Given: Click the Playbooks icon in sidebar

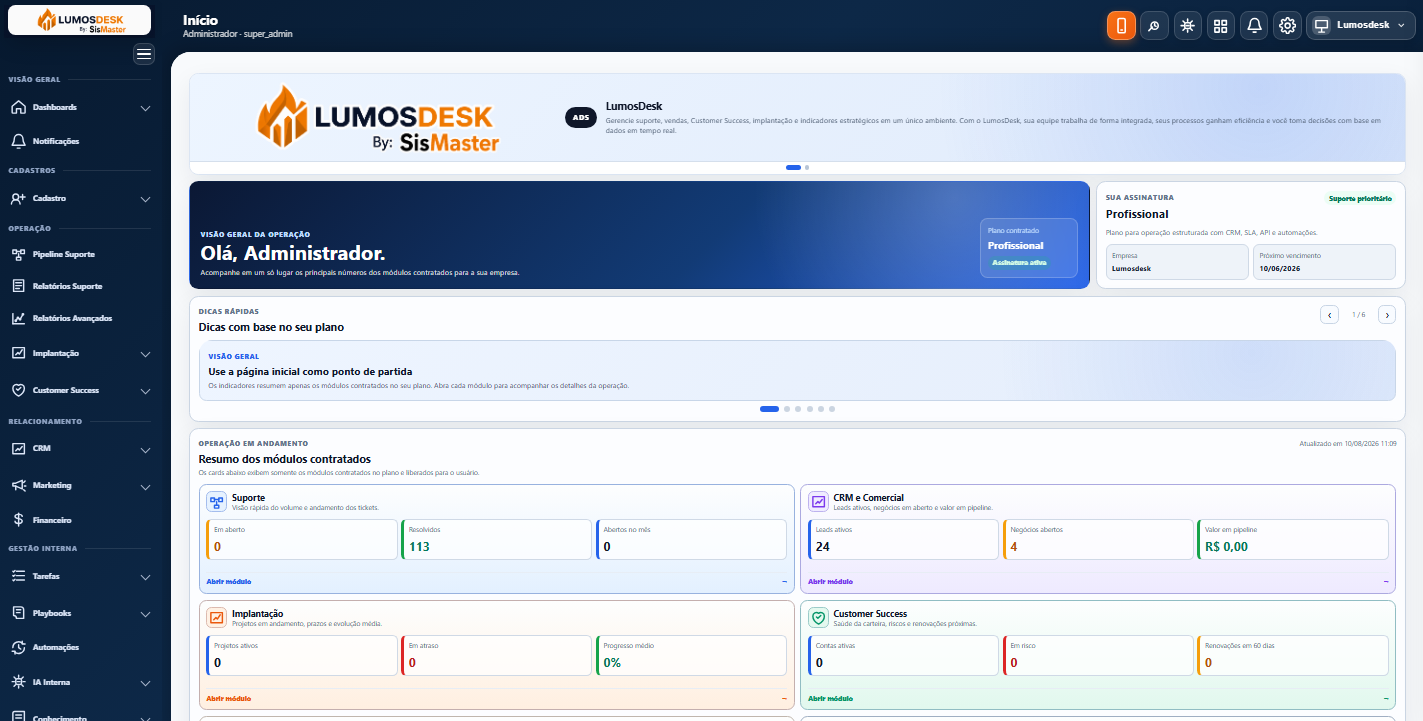Looking at the screenshot, I should click(x=18, y=612).
